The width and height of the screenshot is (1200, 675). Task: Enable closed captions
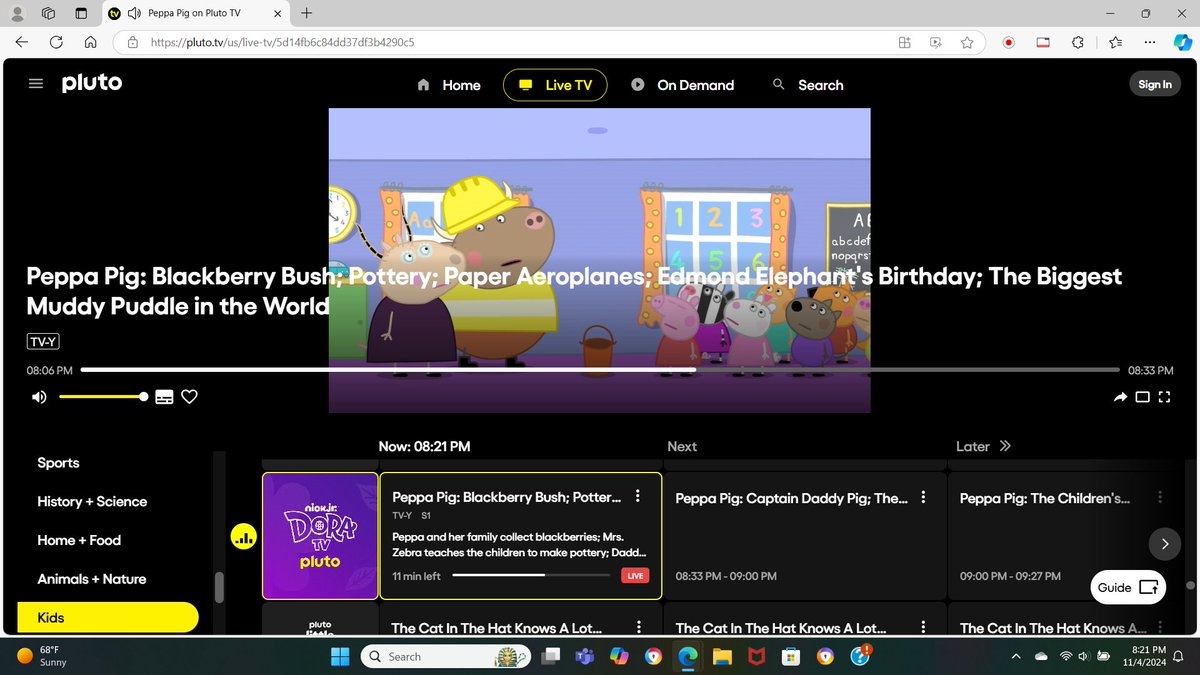point(163,397)
